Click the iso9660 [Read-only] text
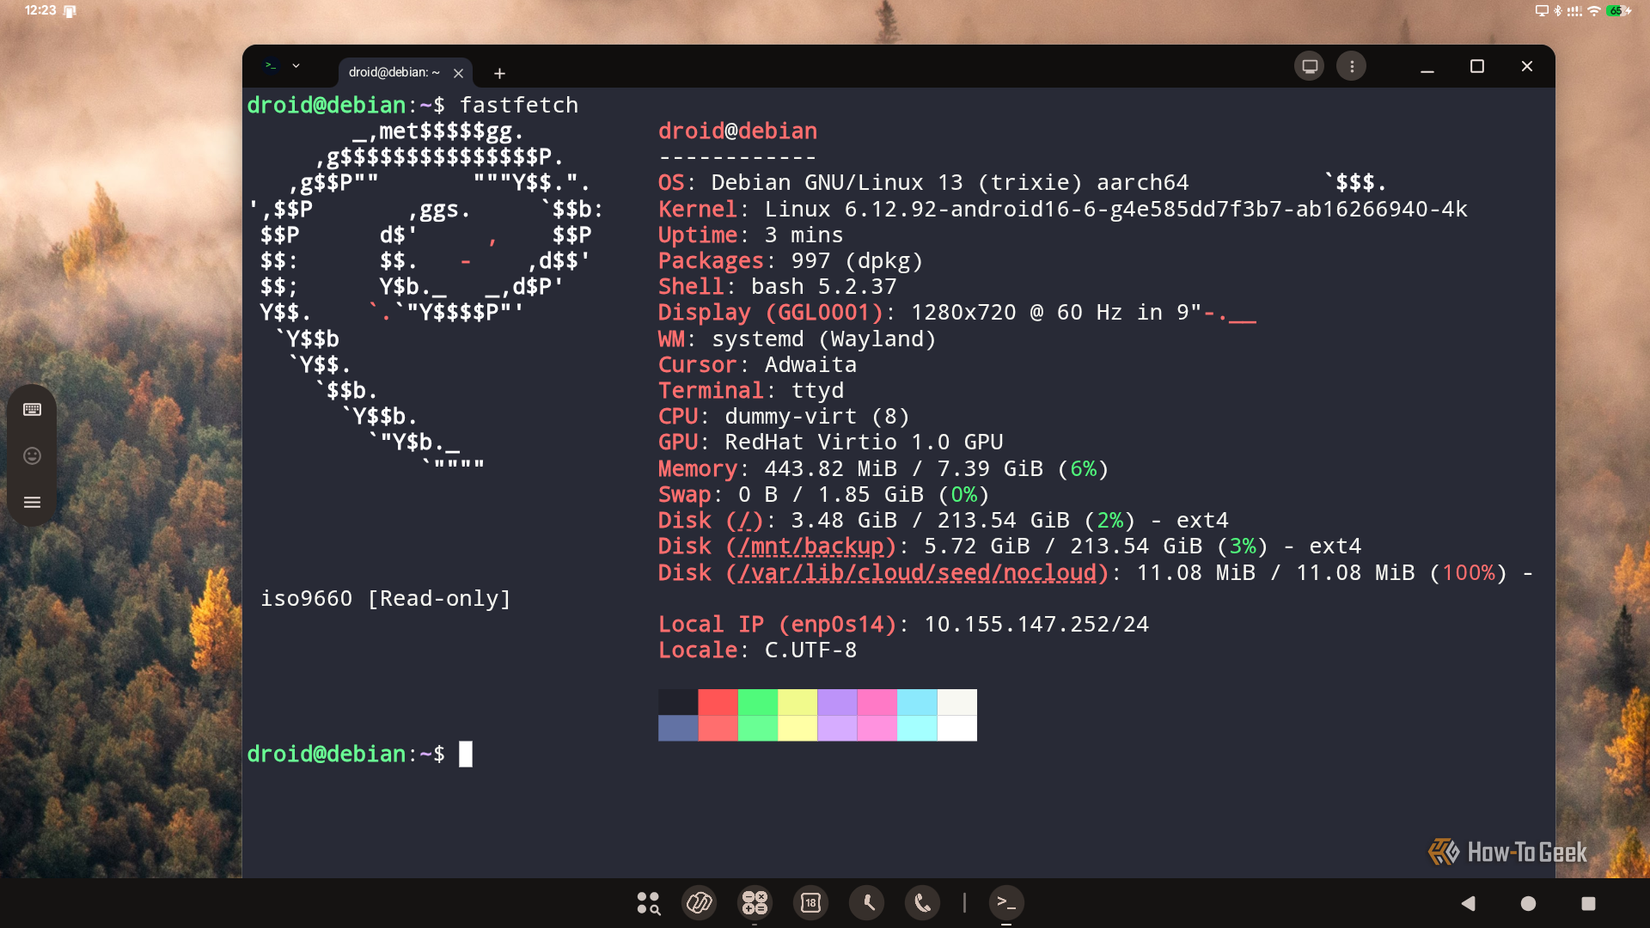This screenshot has width=1650, height=928. (386, 598)
